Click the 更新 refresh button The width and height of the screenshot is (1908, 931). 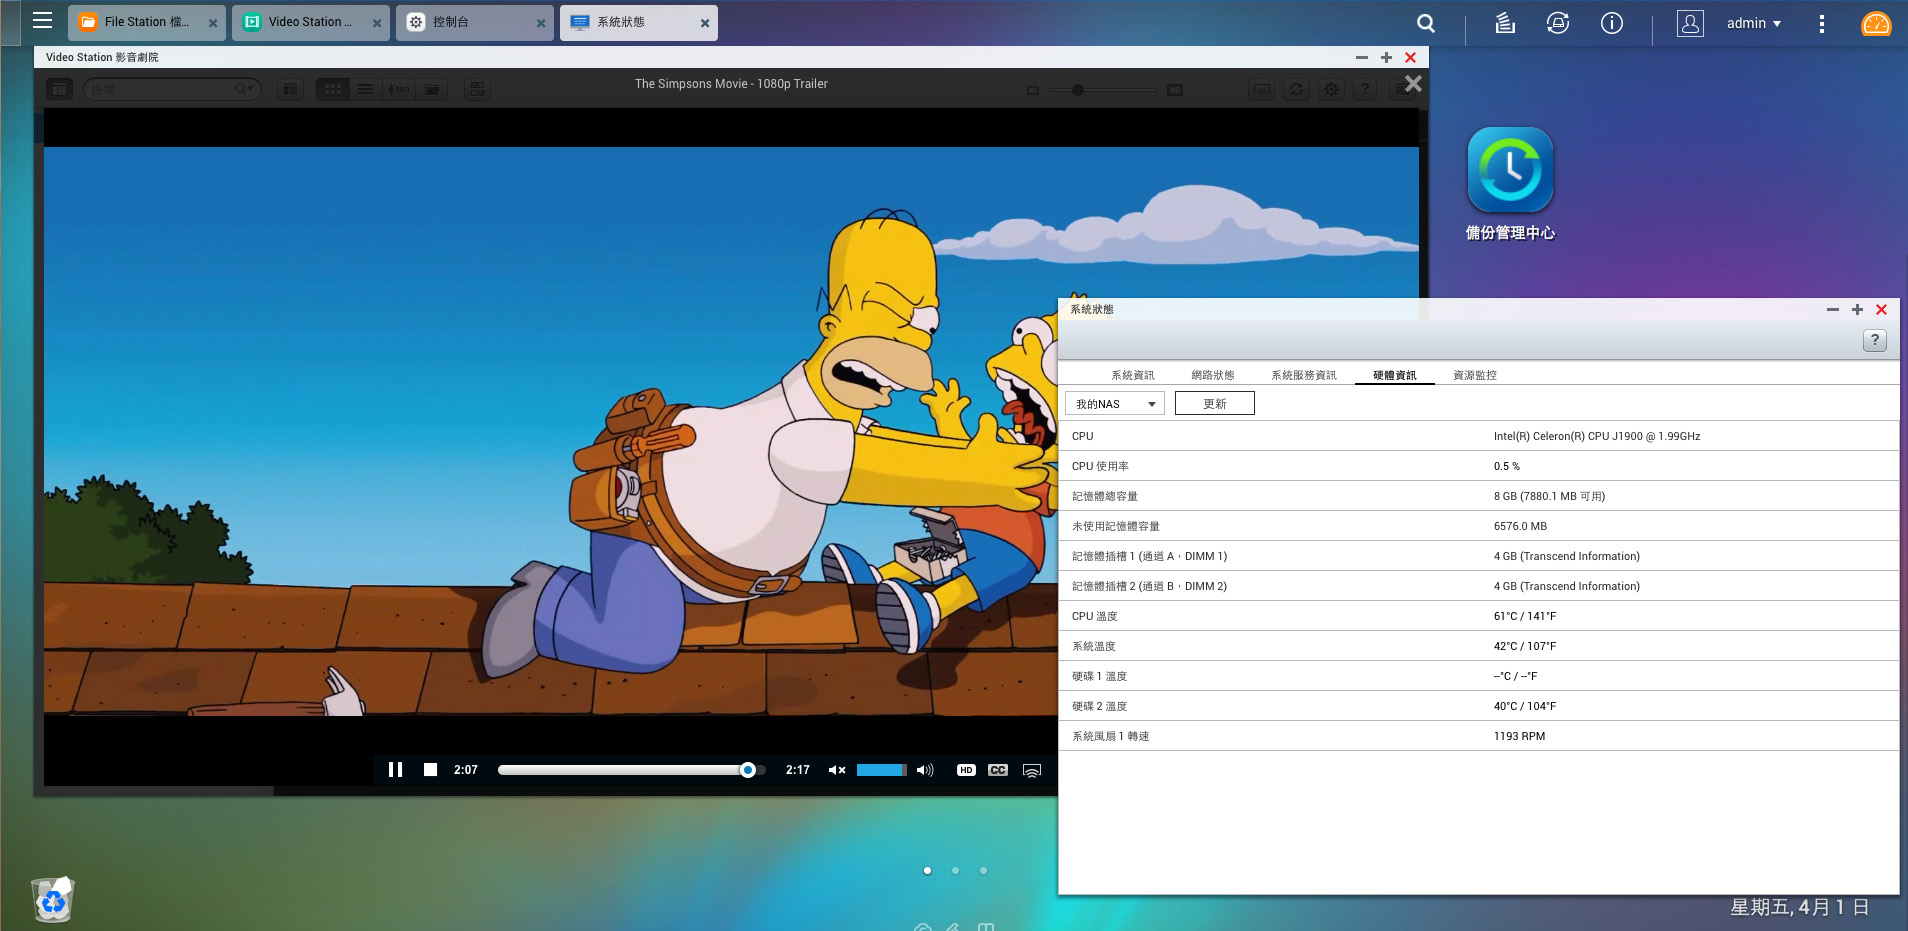tap(1215, 404)
